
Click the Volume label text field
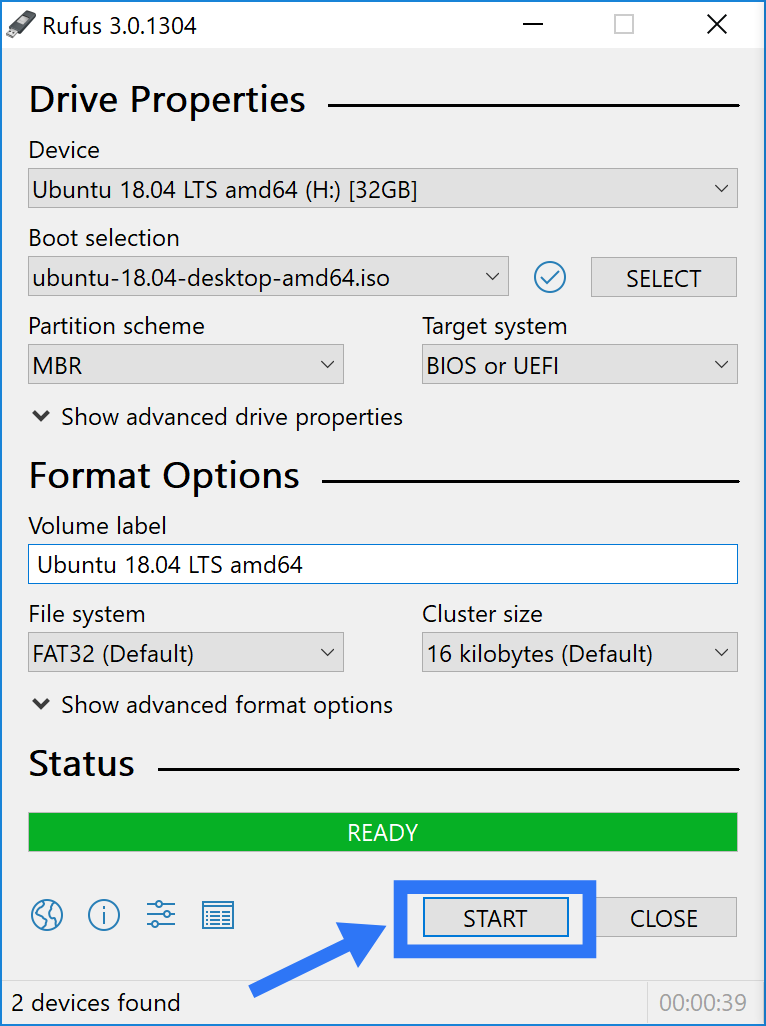pyautogui.click(x=383, y=564)
